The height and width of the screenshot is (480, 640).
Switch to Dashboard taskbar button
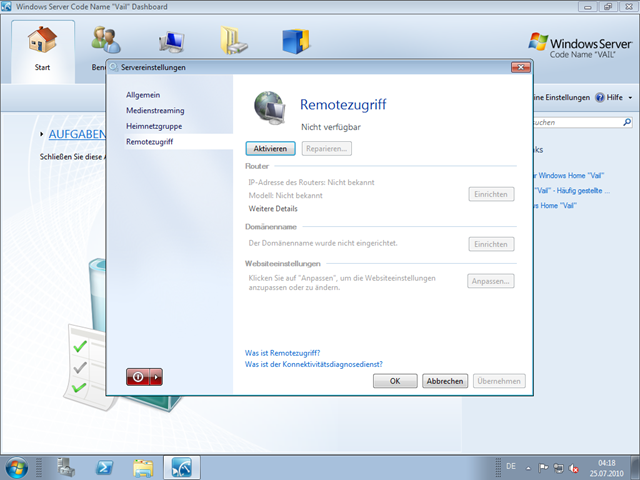(x=182, y=467)
